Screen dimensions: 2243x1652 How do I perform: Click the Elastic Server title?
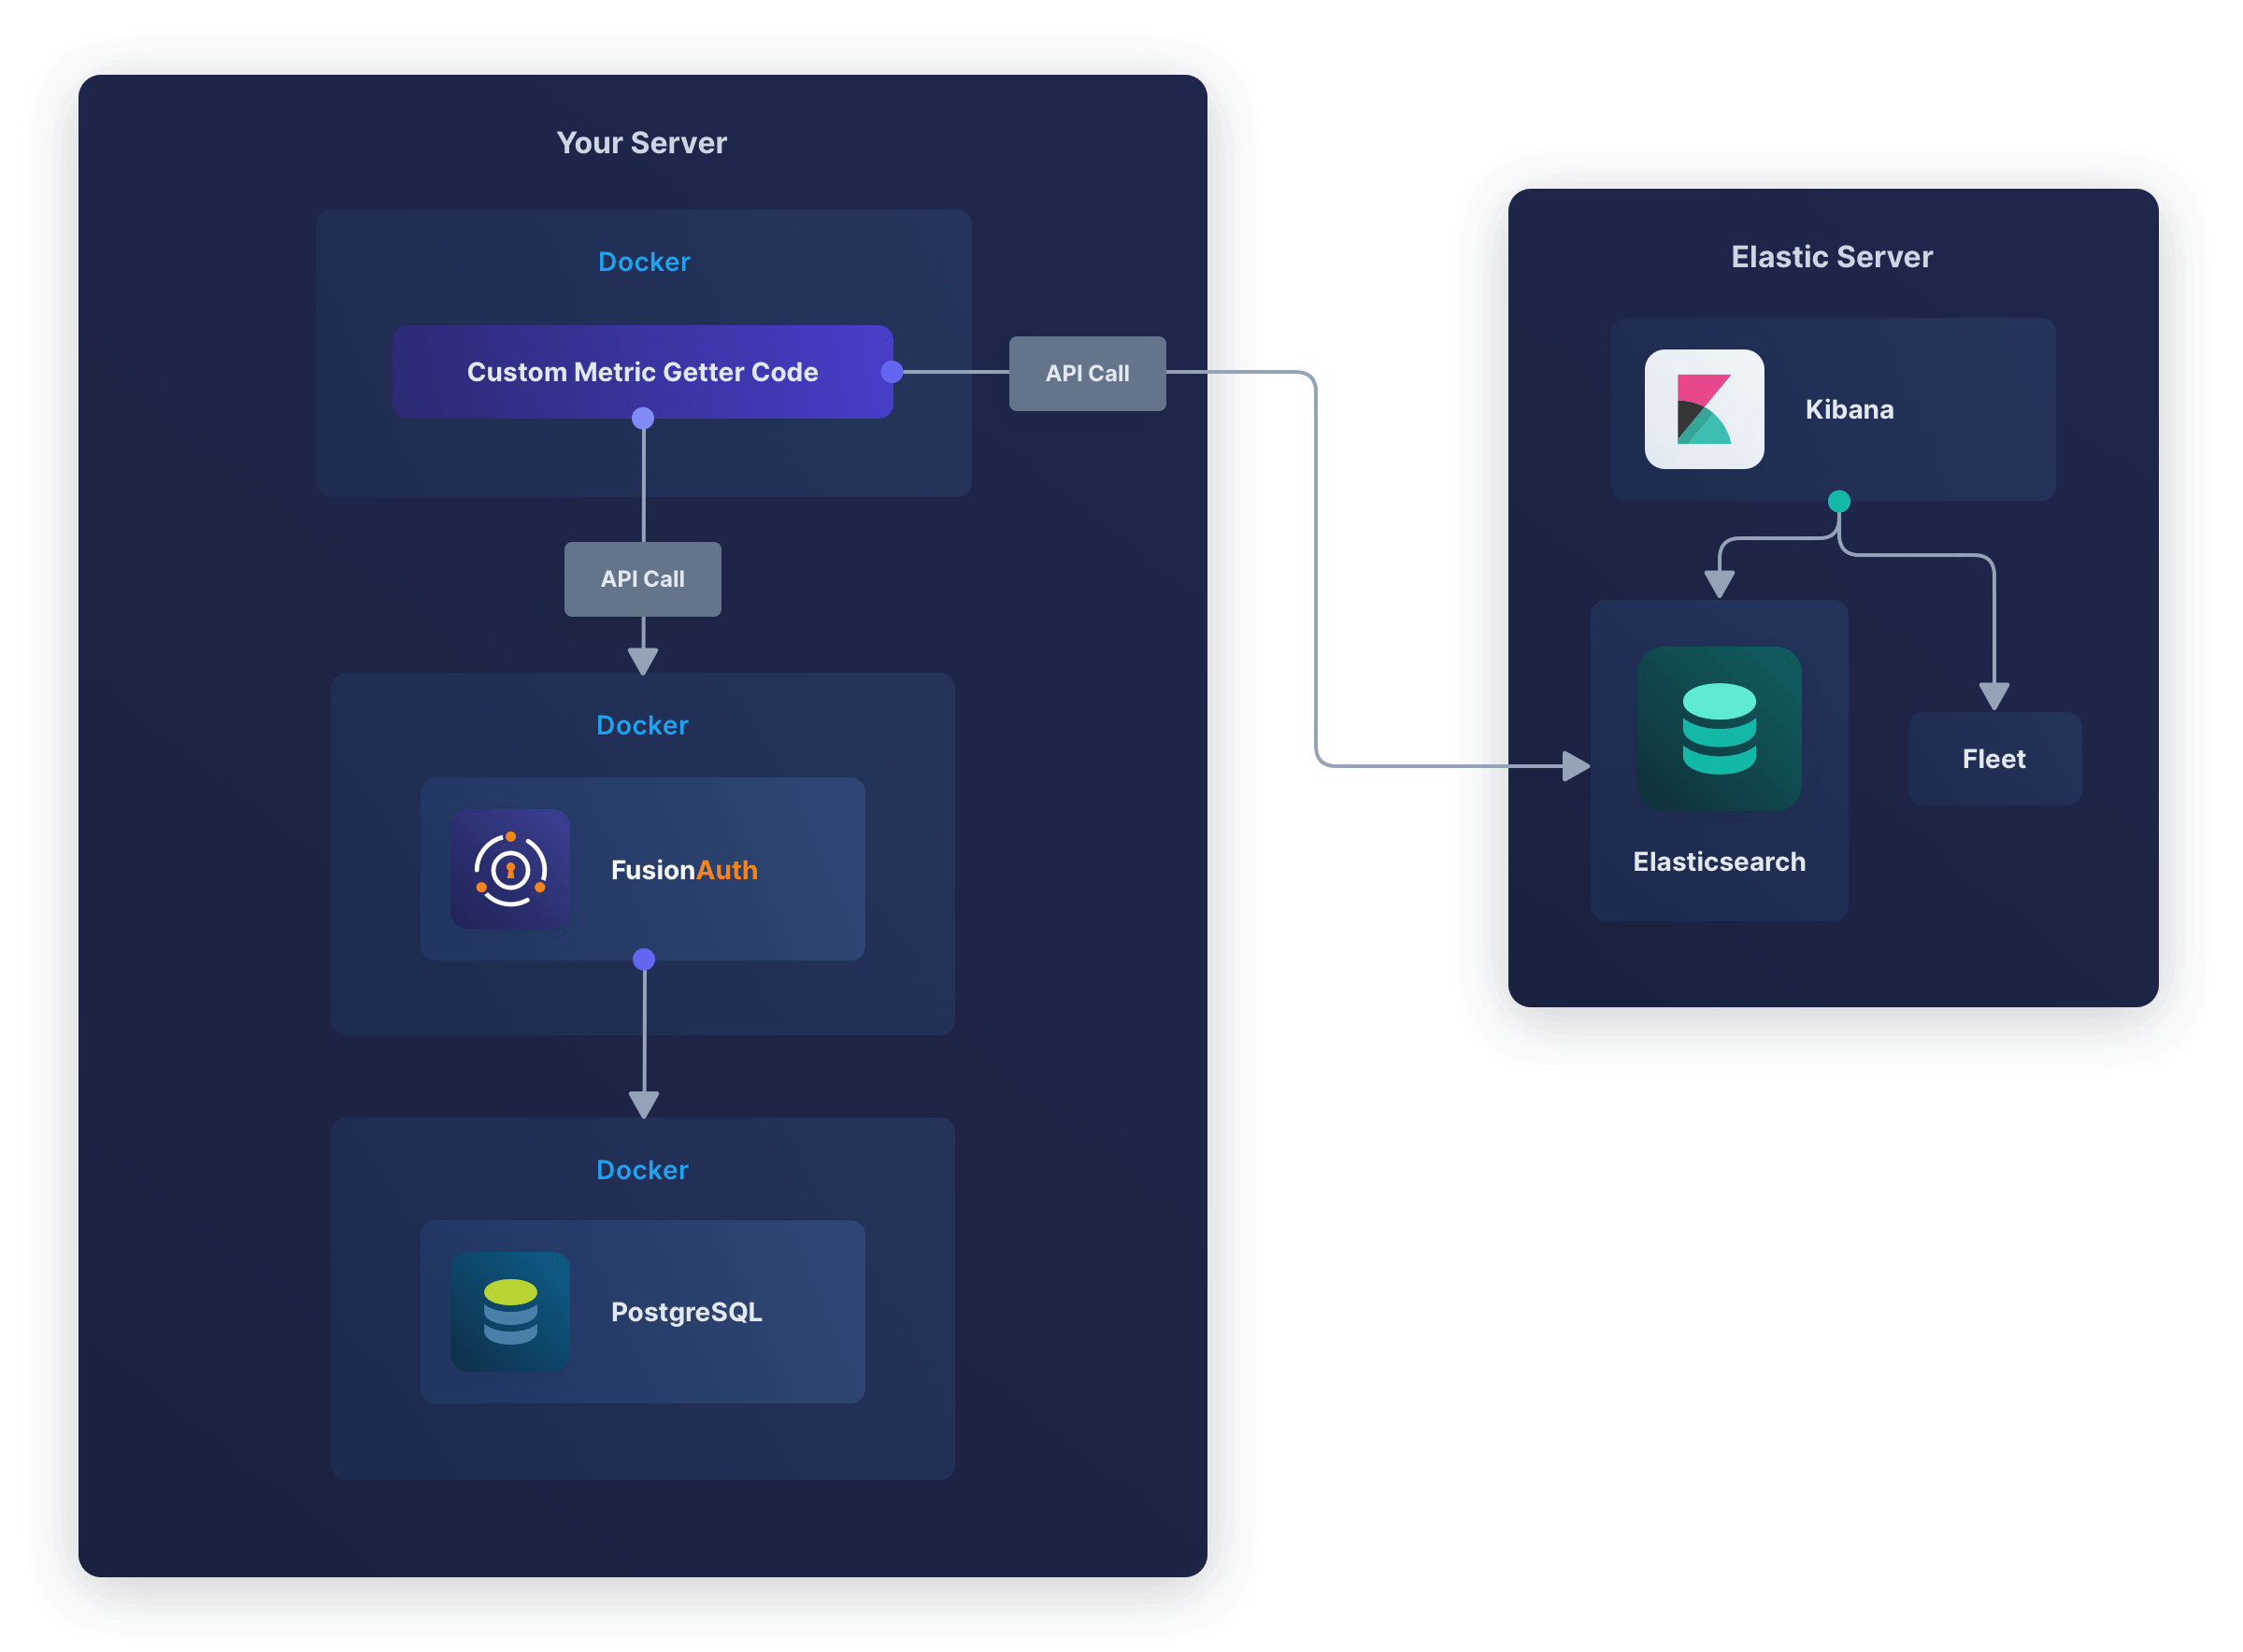(x=1832, y=257)
